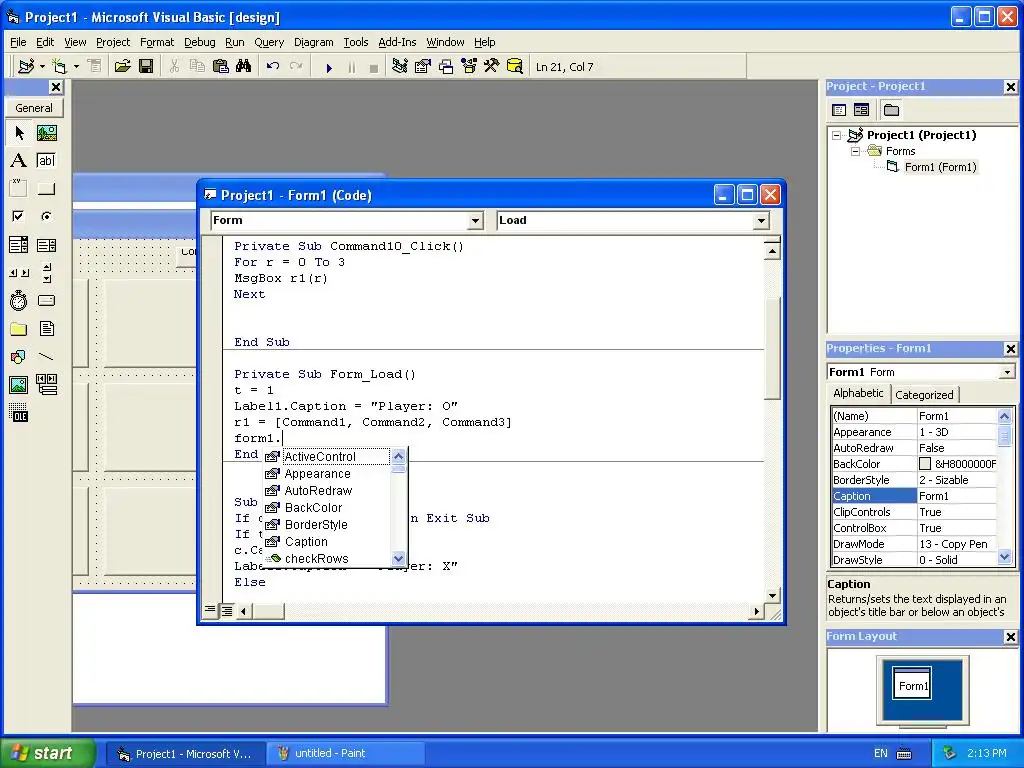Collapse the Forms folder node

[856, 152]
